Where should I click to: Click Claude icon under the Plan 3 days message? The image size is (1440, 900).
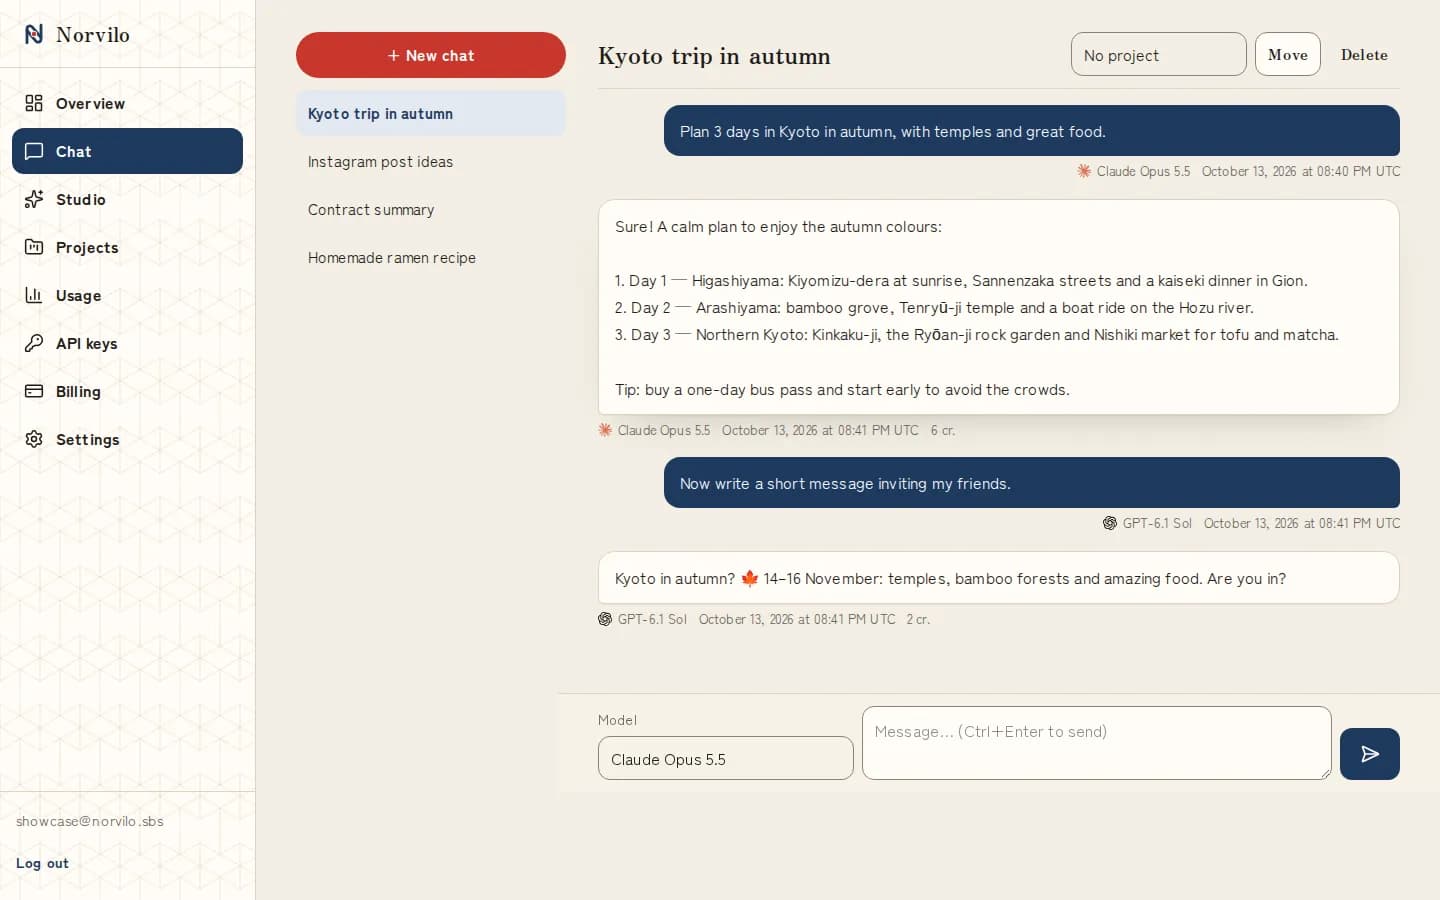[x=1084, y=171]
